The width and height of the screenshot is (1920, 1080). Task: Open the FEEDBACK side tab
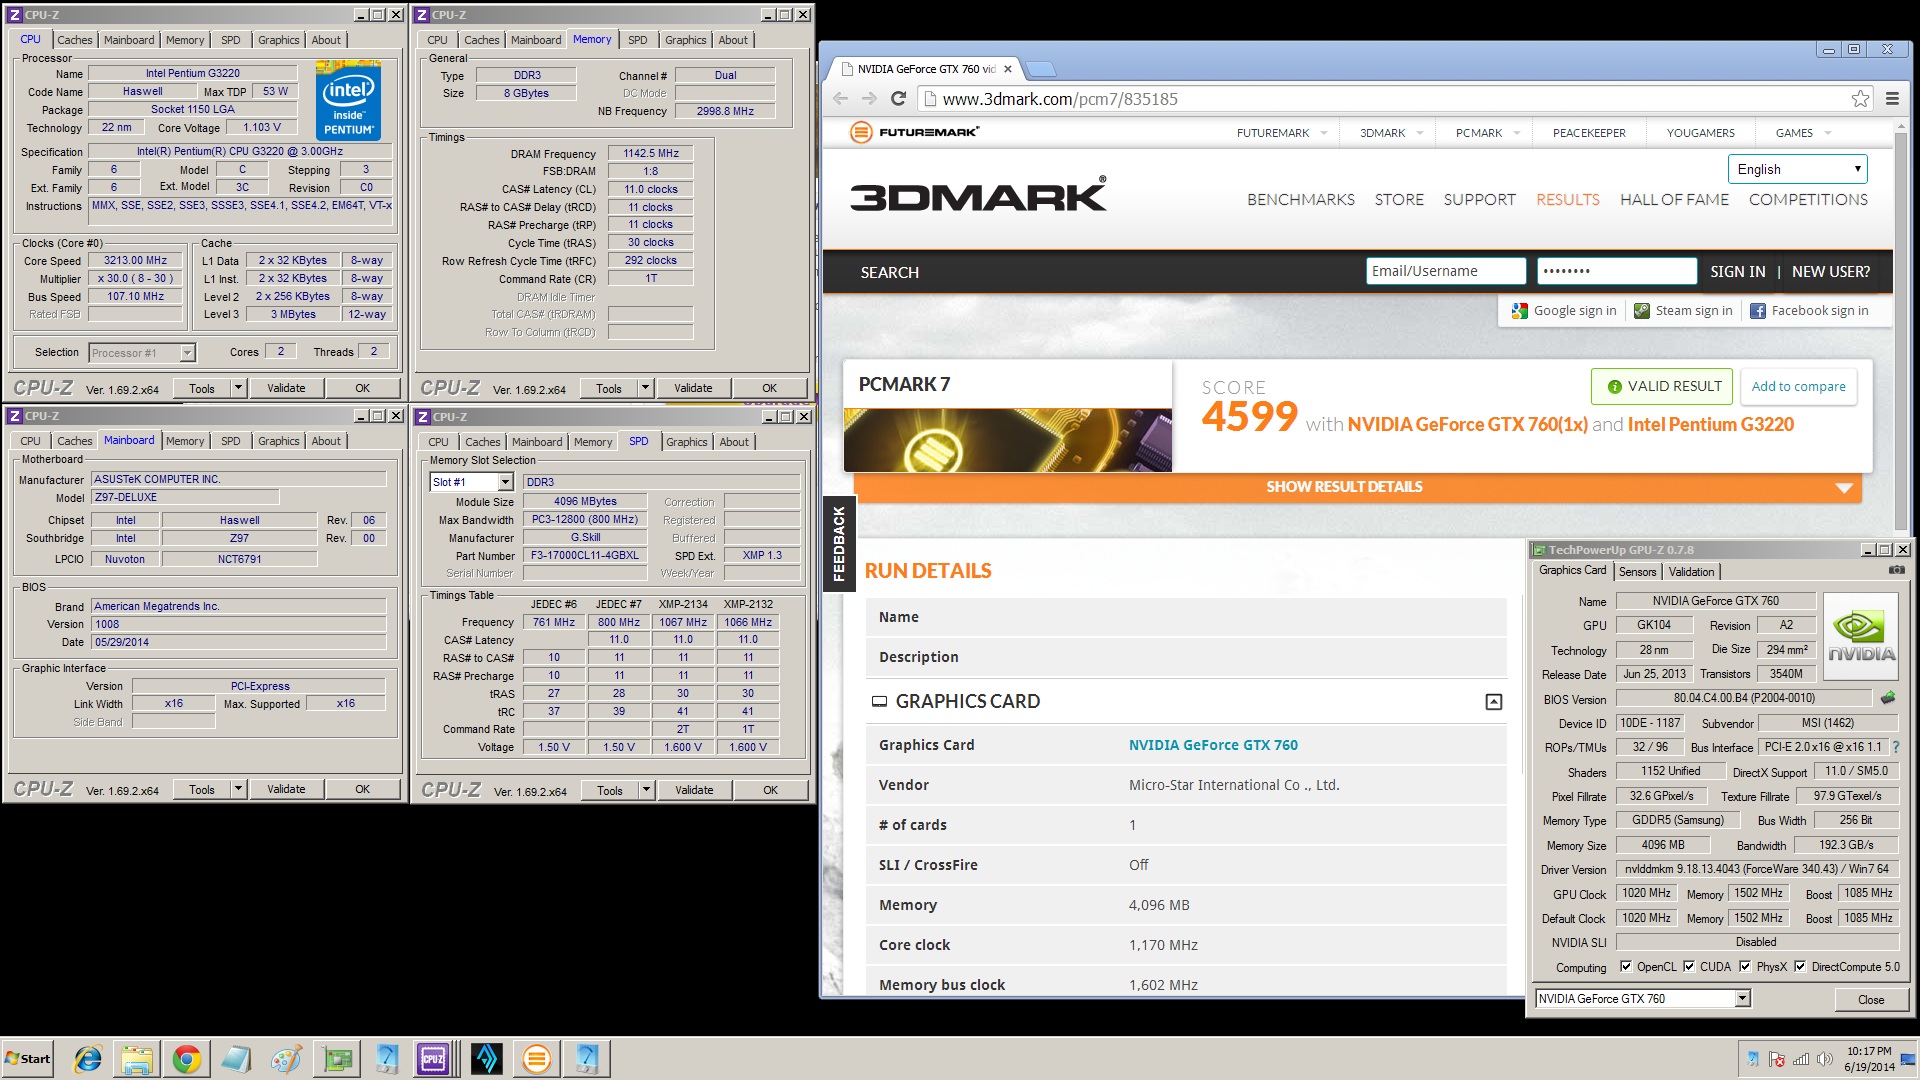point(839,544)
